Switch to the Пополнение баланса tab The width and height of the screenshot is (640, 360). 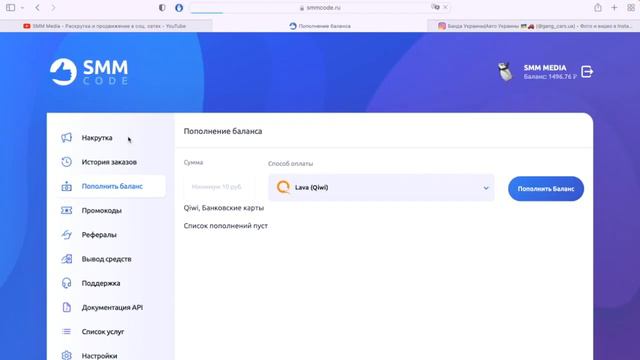[x=320, y=26]
